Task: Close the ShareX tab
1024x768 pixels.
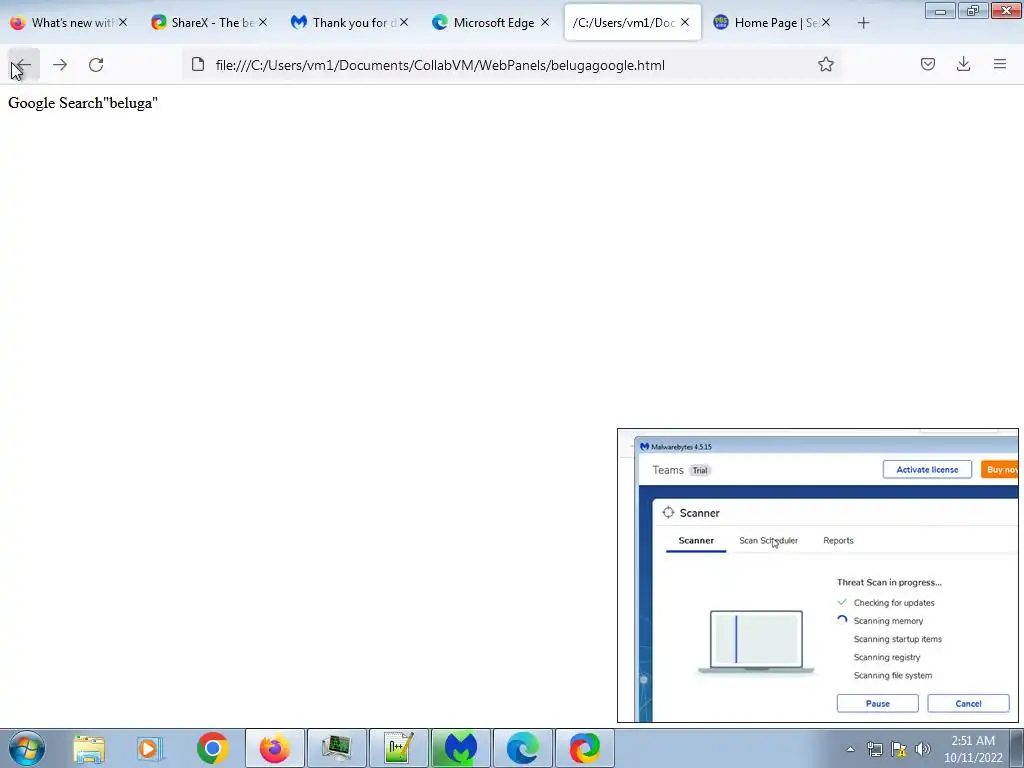Action: [x=263, y=22]
